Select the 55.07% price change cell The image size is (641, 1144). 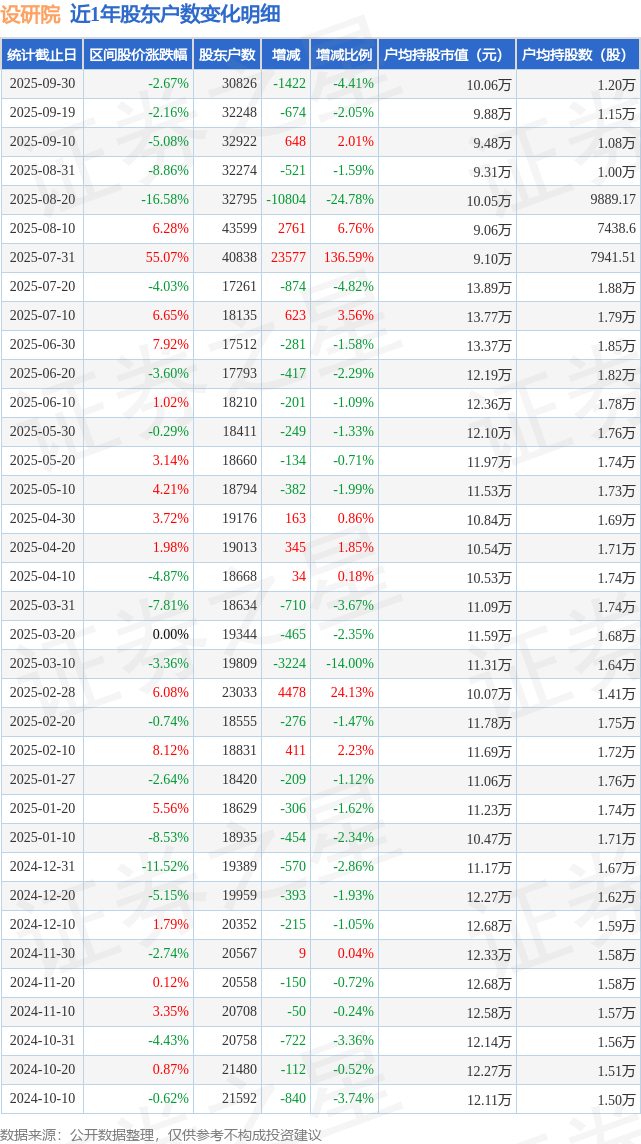point(167,258)
